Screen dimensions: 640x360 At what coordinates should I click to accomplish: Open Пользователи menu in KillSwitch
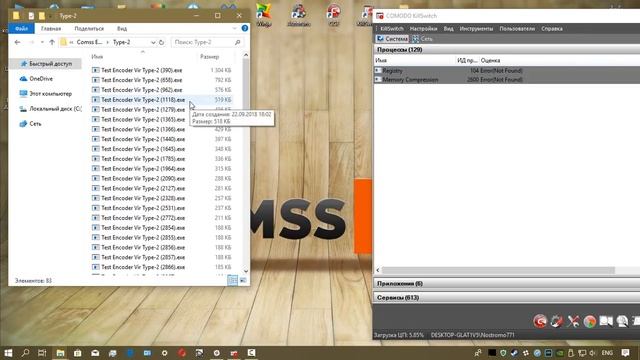point(517,29)
